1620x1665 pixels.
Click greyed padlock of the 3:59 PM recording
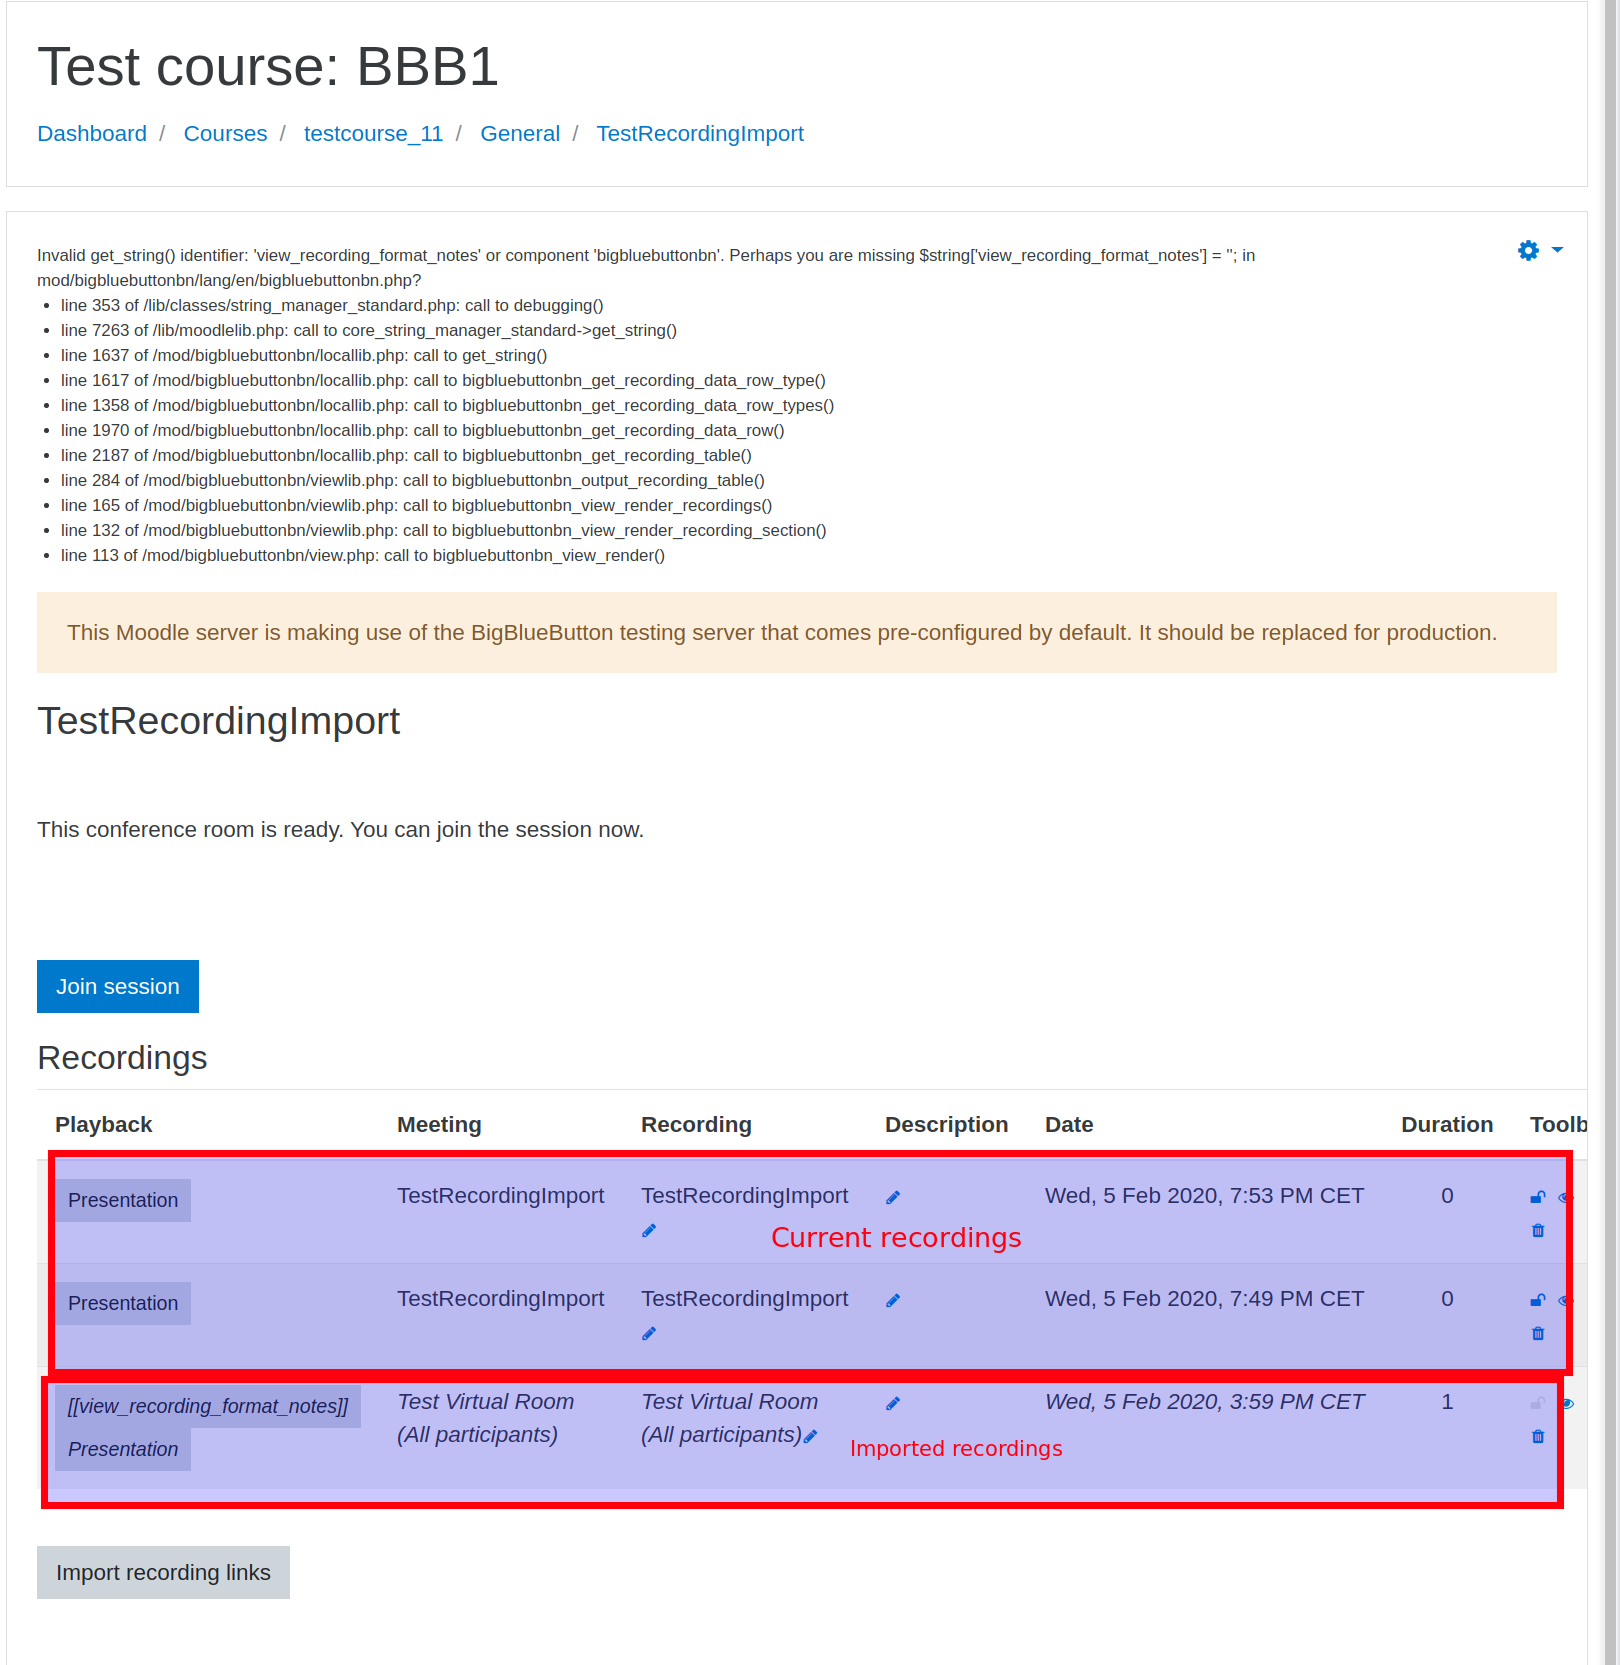[x=1538, y=1403]
